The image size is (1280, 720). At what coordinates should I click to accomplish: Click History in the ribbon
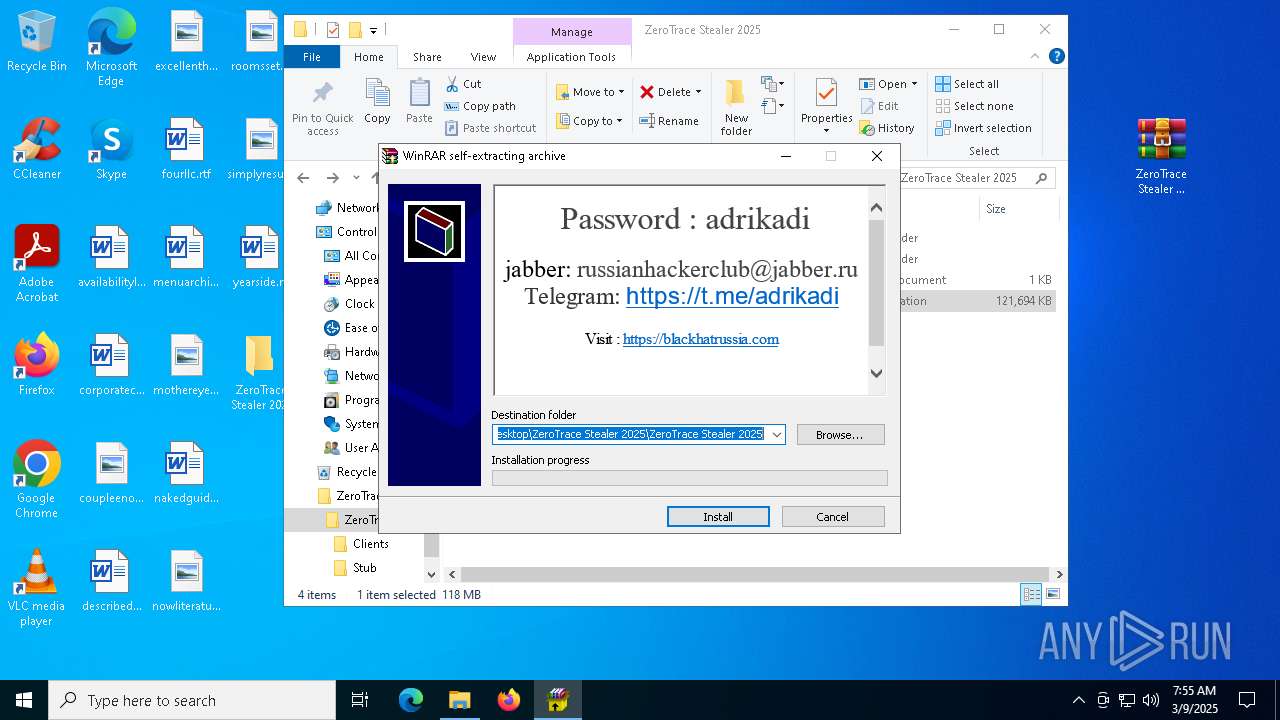pyautogui.click(x=887, y=128)
